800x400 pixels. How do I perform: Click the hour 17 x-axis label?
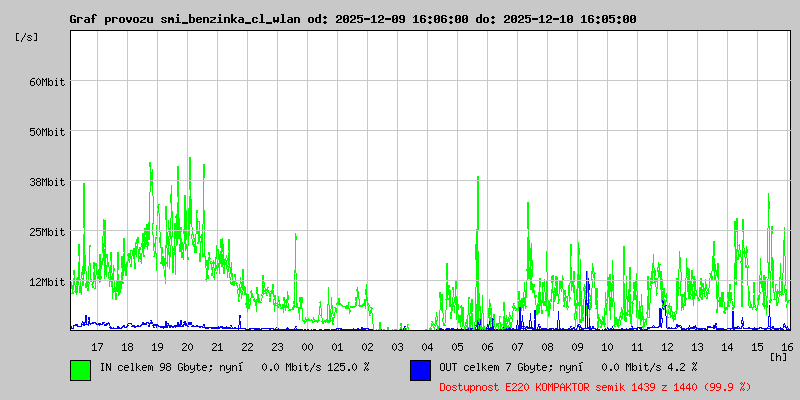pyautogui.click(x=97, y=347)
